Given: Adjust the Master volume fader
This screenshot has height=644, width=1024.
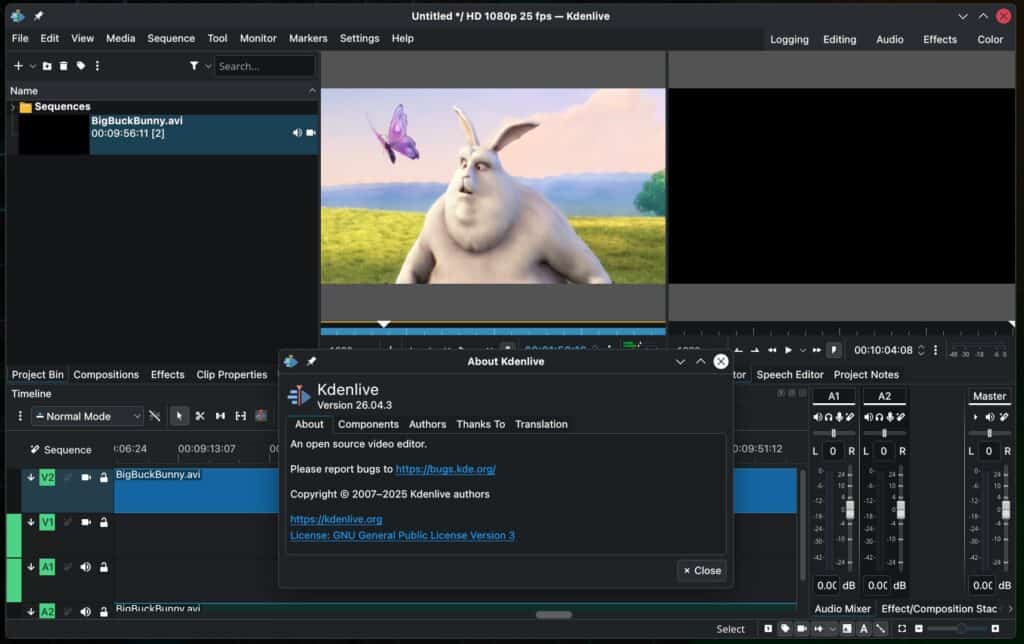Looking at the screenshot, I should [1006, 510].
